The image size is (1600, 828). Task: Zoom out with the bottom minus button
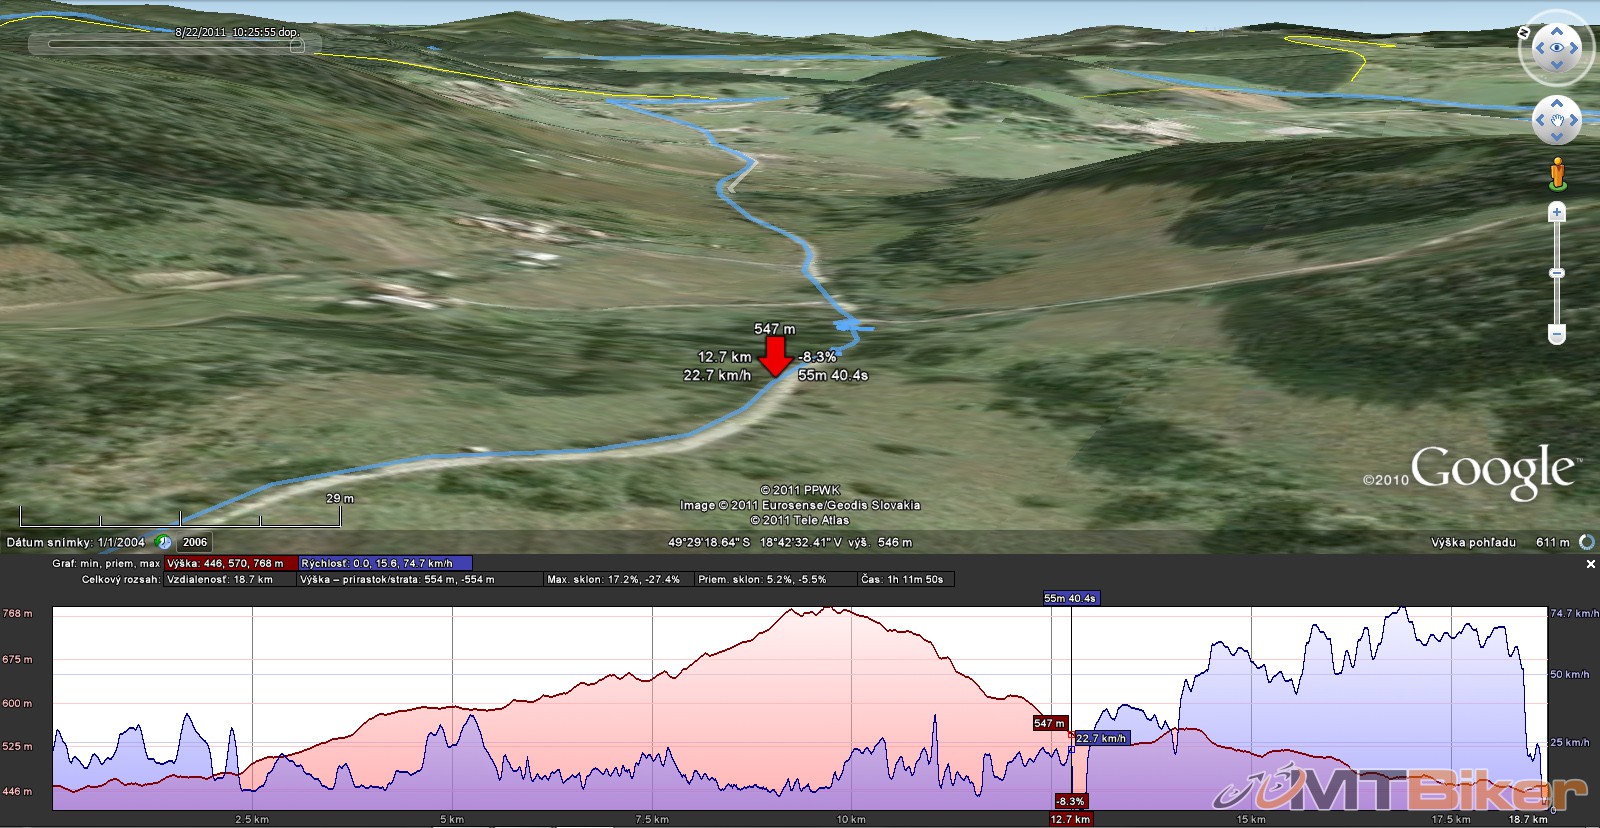(1556, 334)
